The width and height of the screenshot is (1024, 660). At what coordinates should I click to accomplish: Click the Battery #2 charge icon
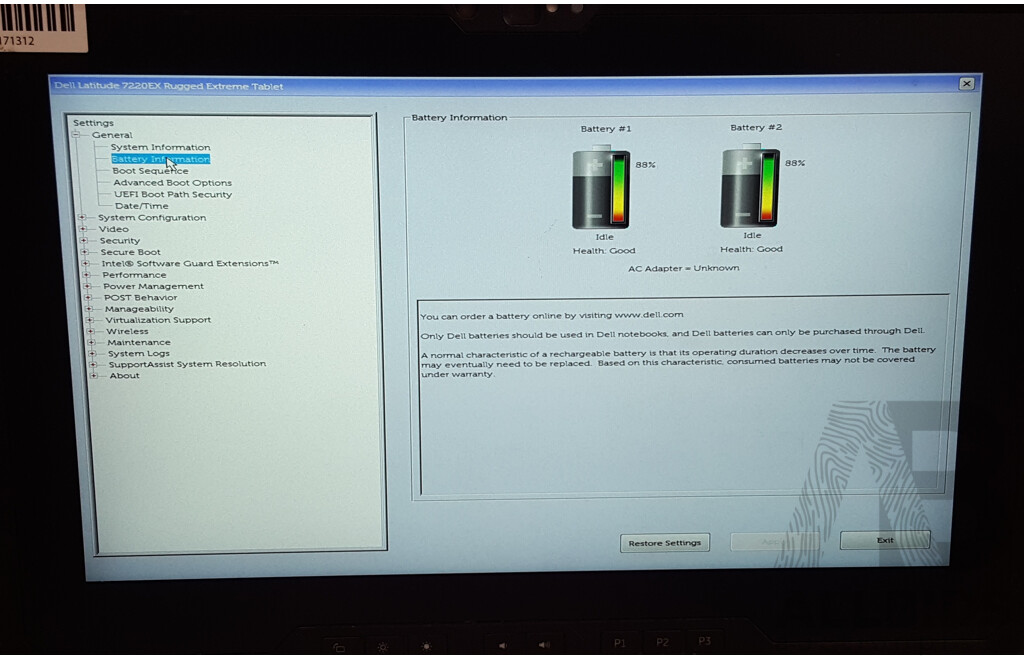[x=750, y=186]
